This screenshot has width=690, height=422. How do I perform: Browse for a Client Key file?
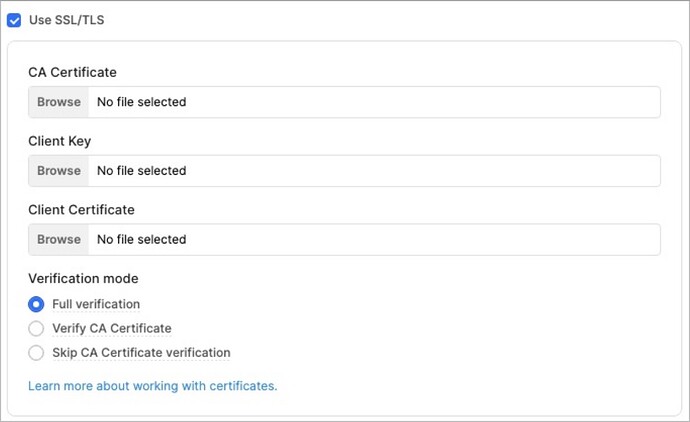point(59,171)
